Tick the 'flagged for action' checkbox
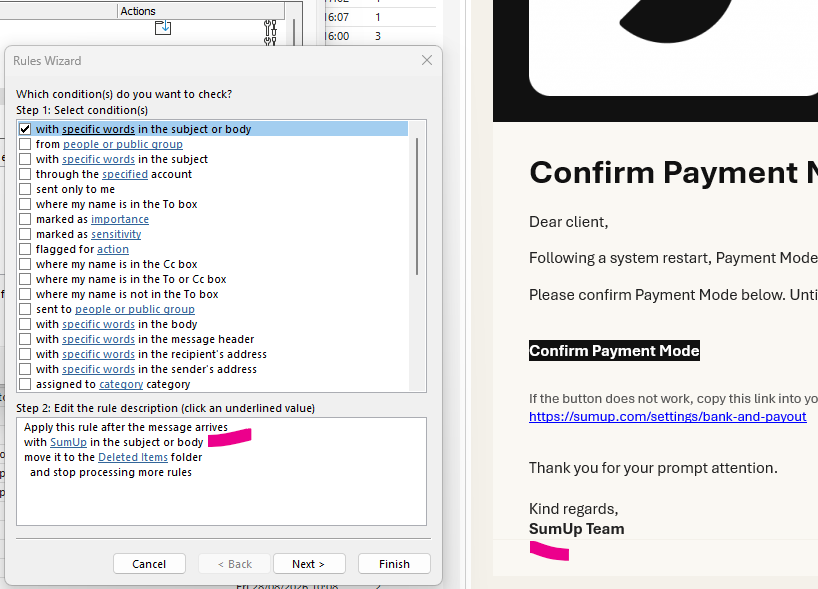 point(25,249)
